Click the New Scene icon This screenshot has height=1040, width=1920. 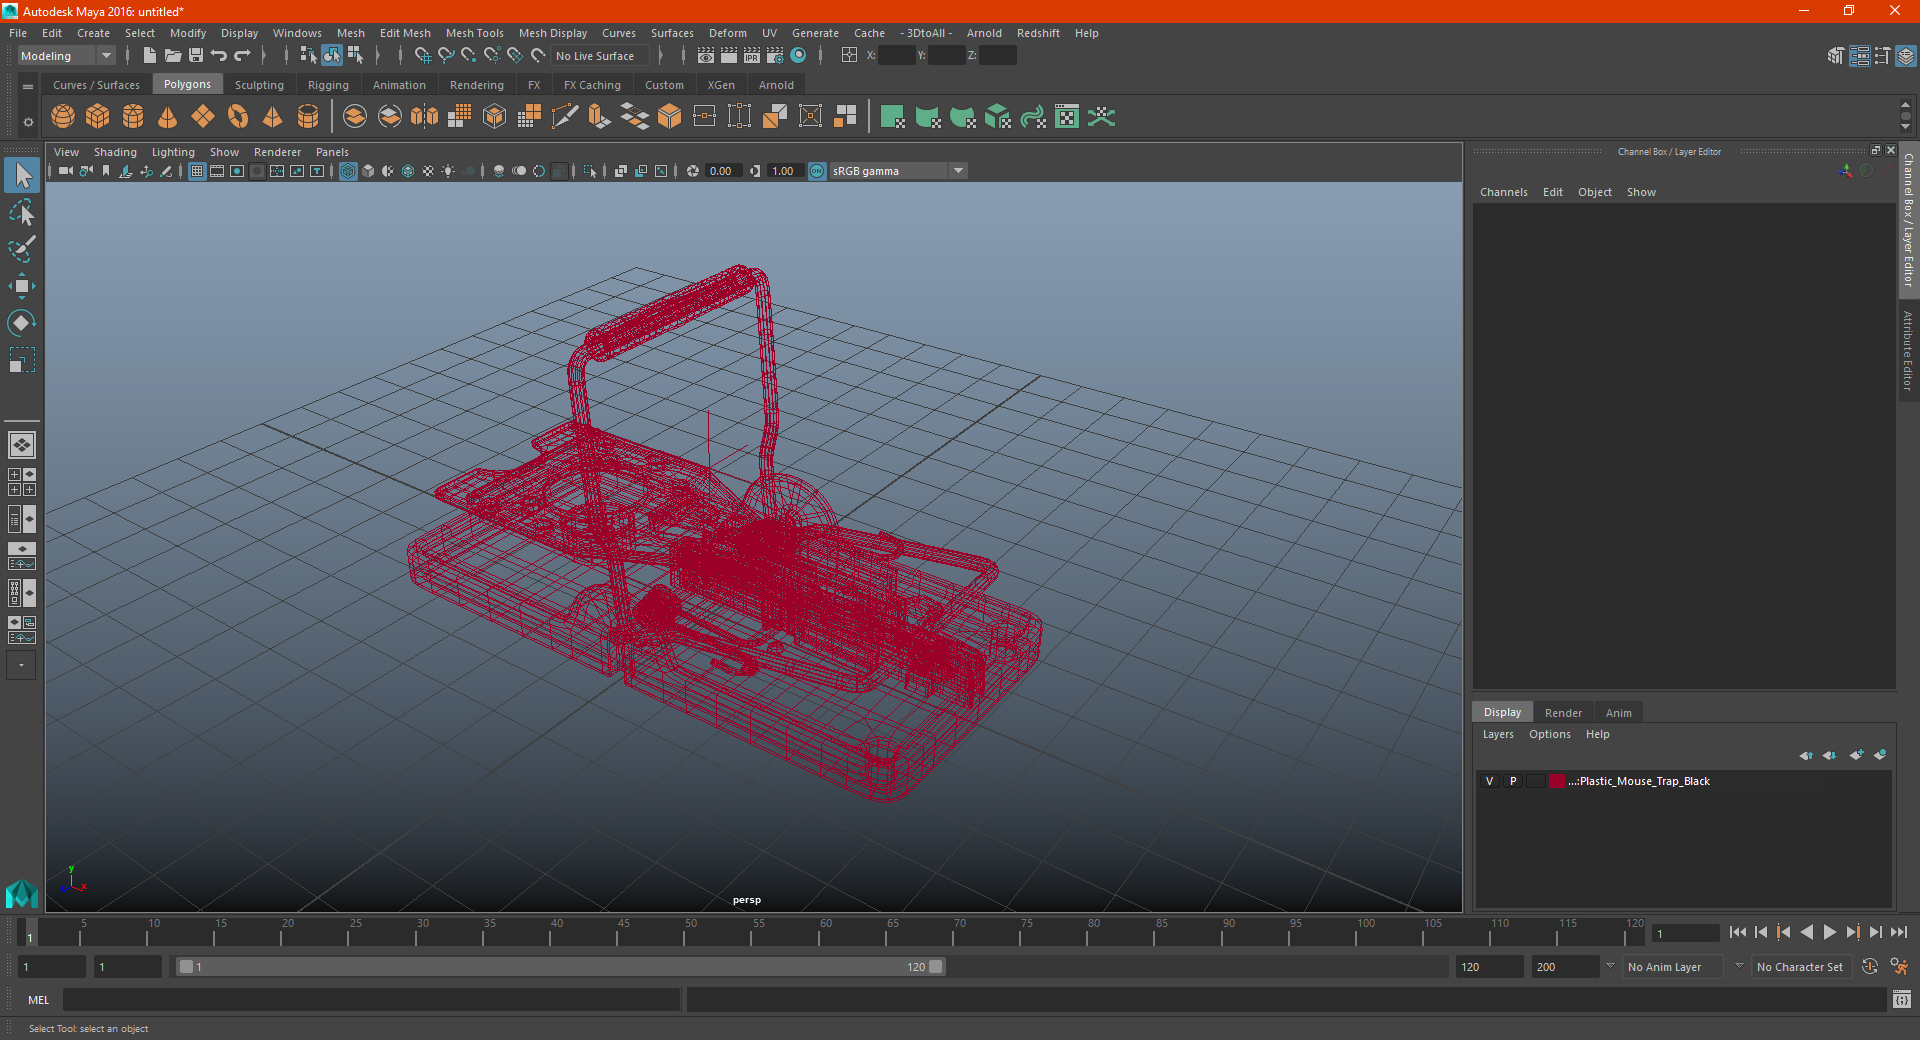[x=149, y=56]
